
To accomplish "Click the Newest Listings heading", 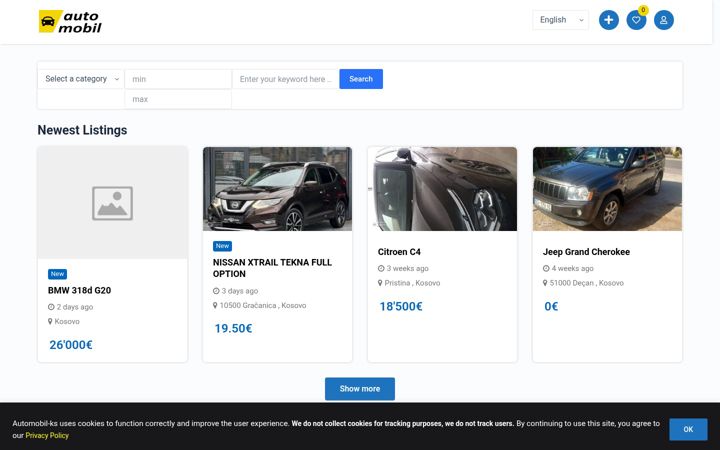I will tap(82, 130).
